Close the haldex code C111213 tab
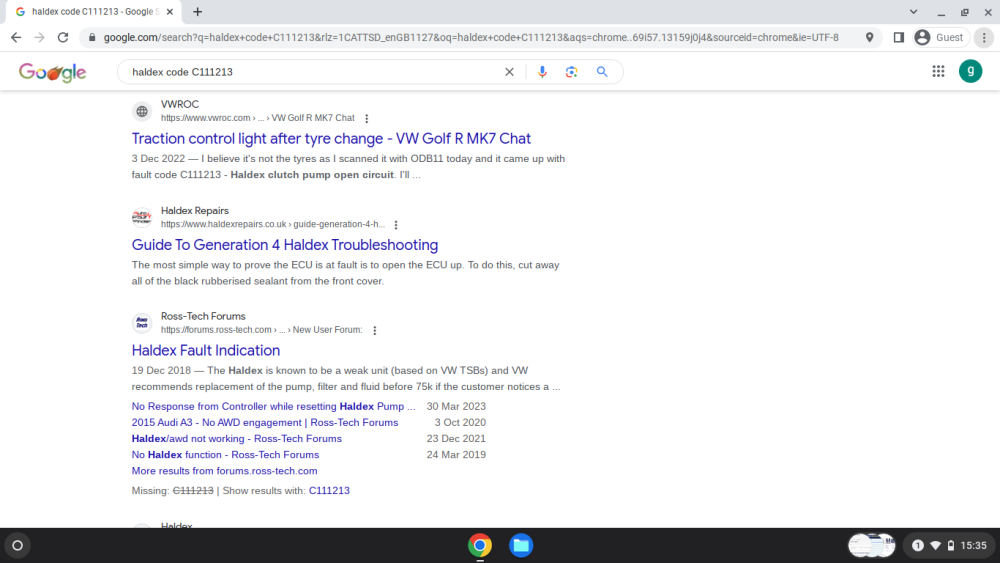Viewport: 1000px width, 563px height. pos(170,11)
